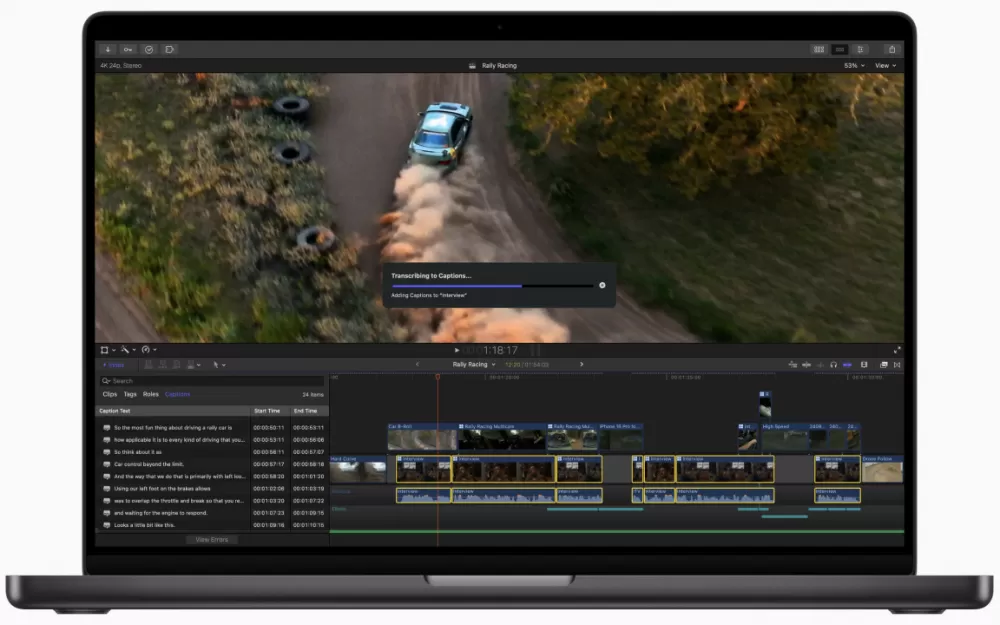Open the Effects browser icon
Image resolution: width=1000 pixels, height=625 pixels.
(883, 365)
